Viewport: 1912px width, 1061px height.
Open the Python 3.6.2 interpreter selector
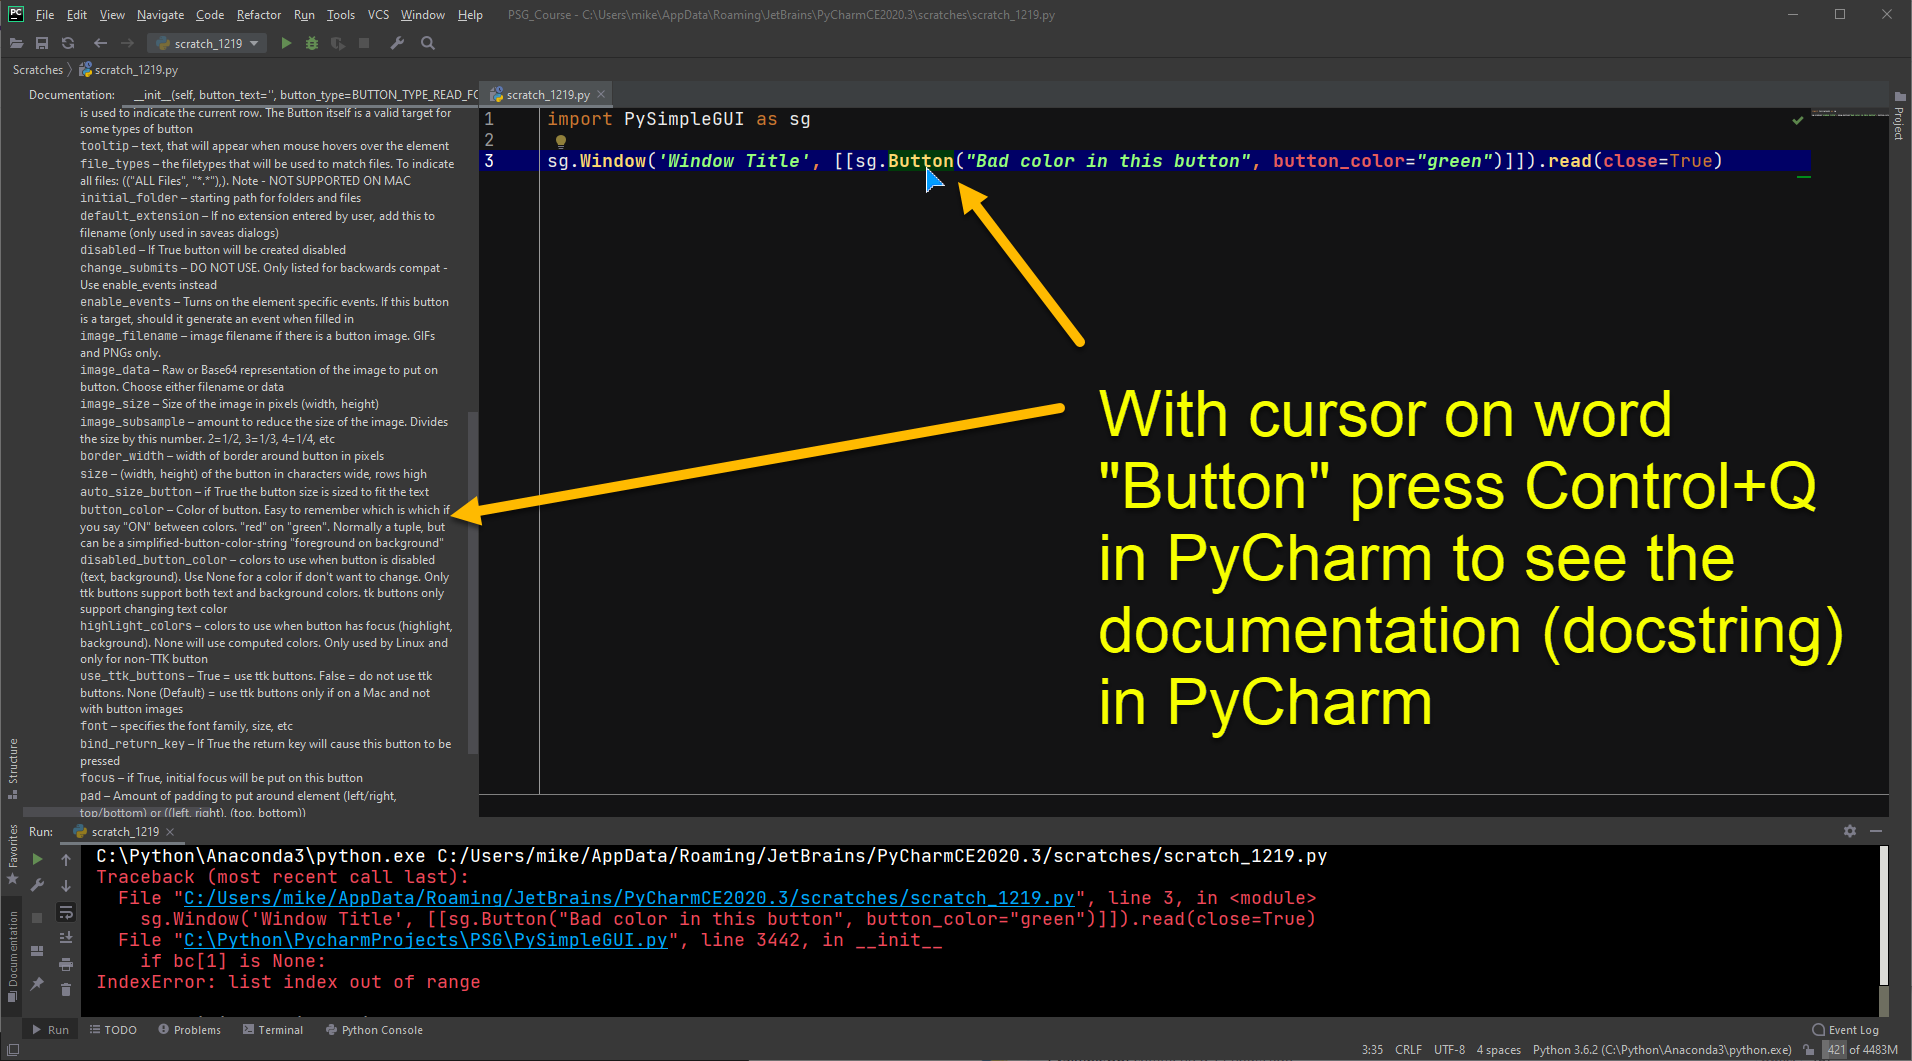click(x=1663, y=1049)
